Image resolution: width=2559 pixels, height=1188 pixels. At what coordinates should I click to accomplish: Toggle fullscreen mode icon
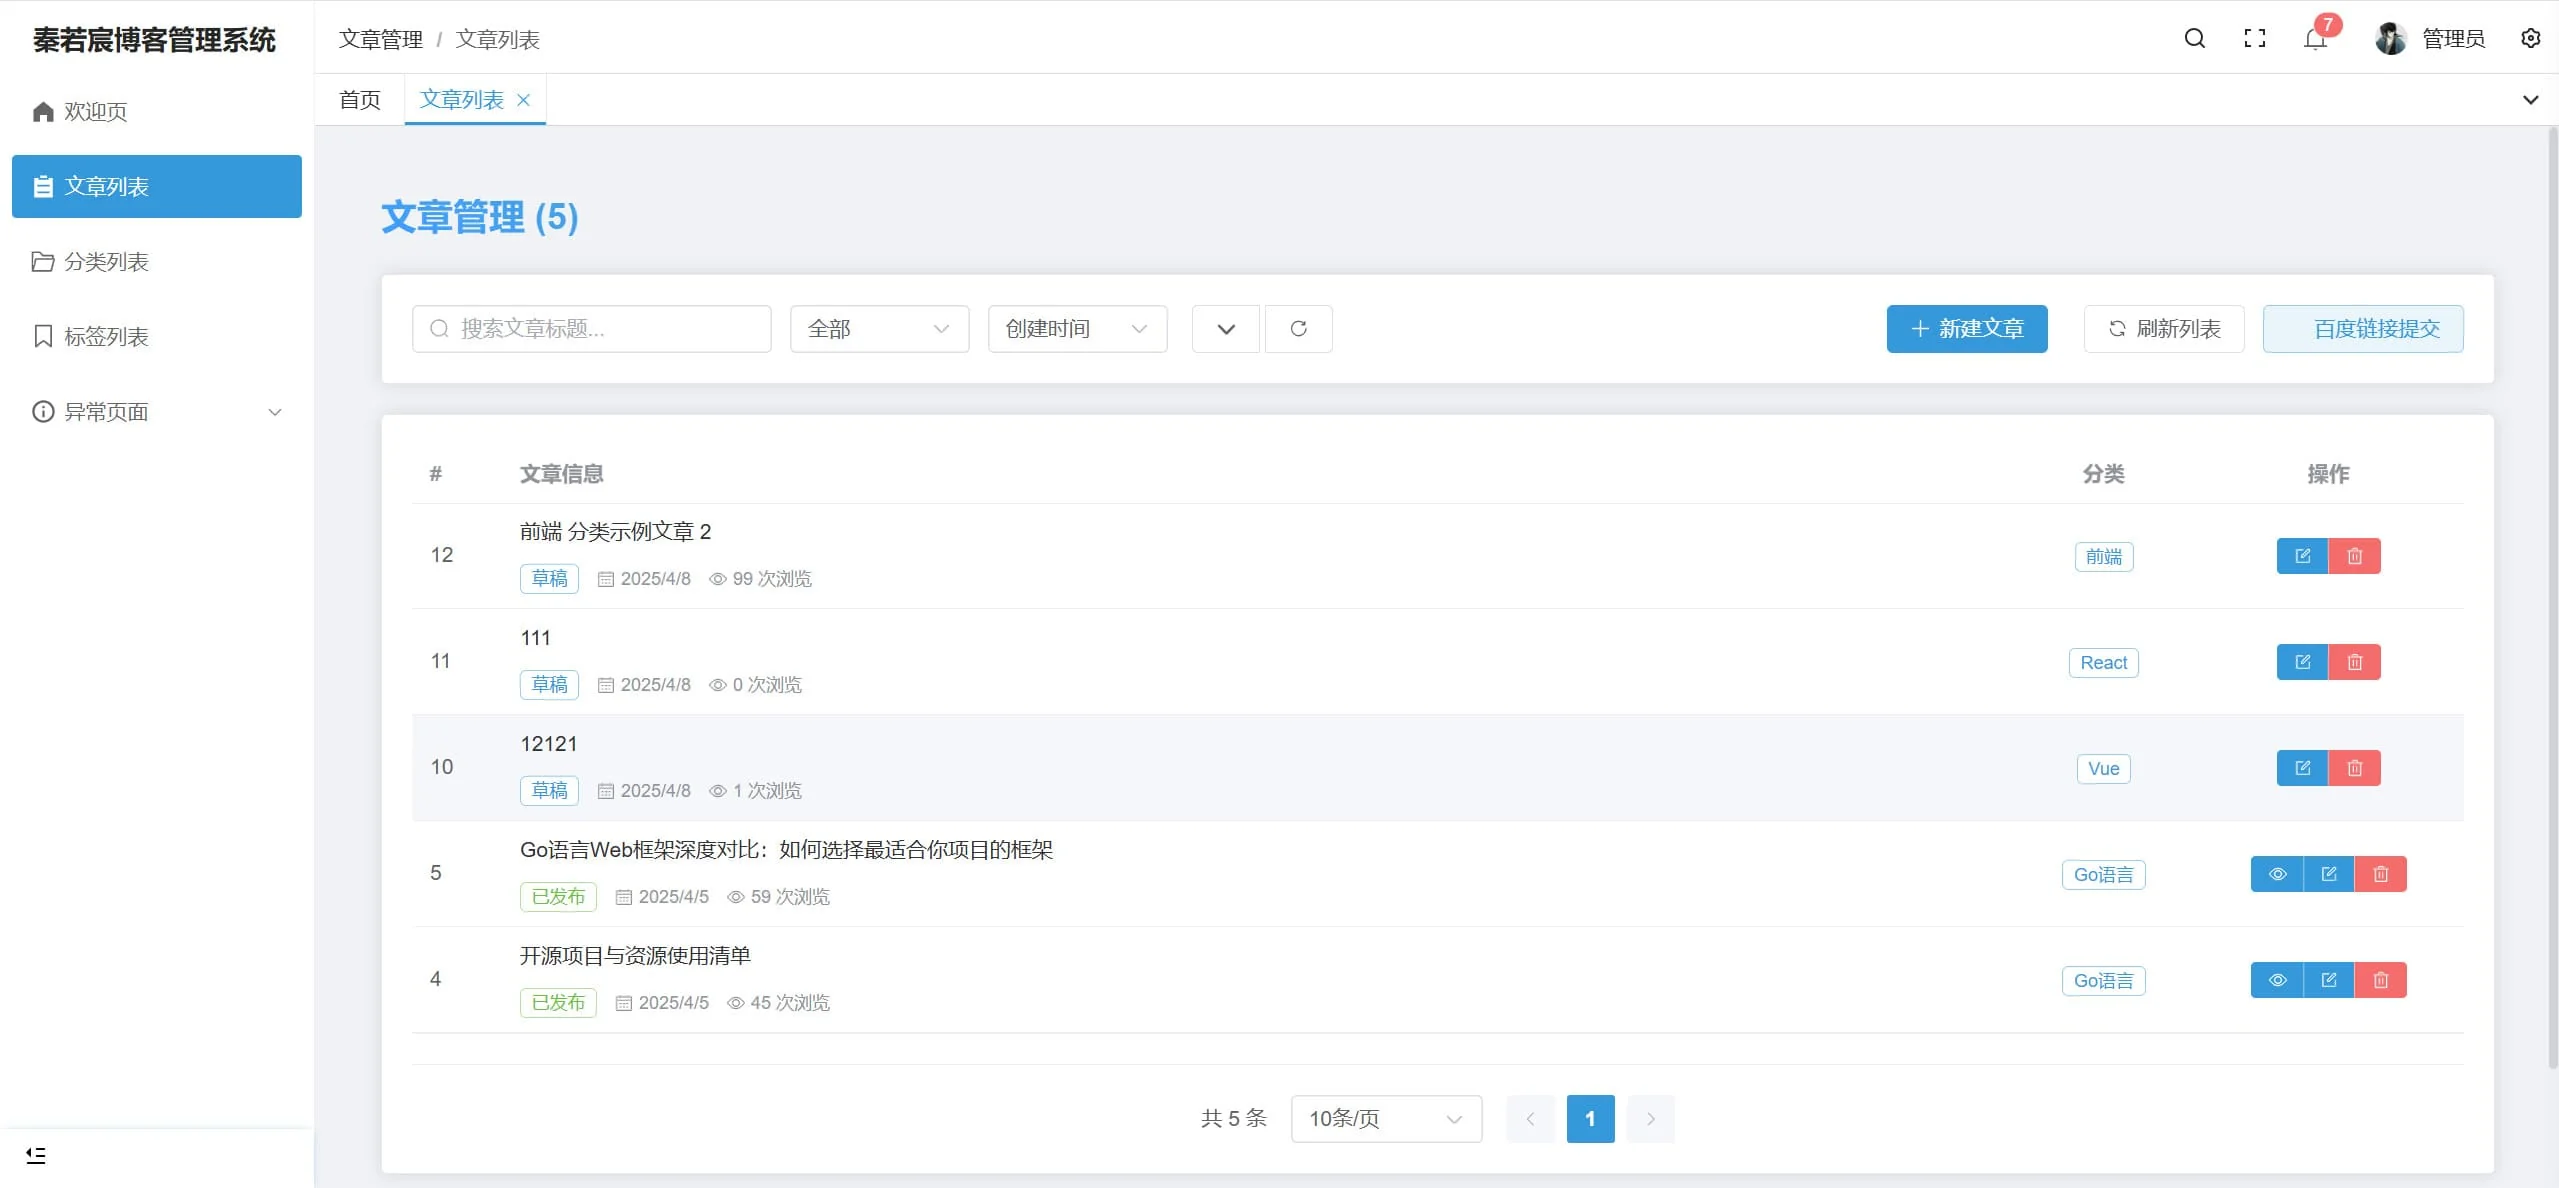click(2254, 38)
